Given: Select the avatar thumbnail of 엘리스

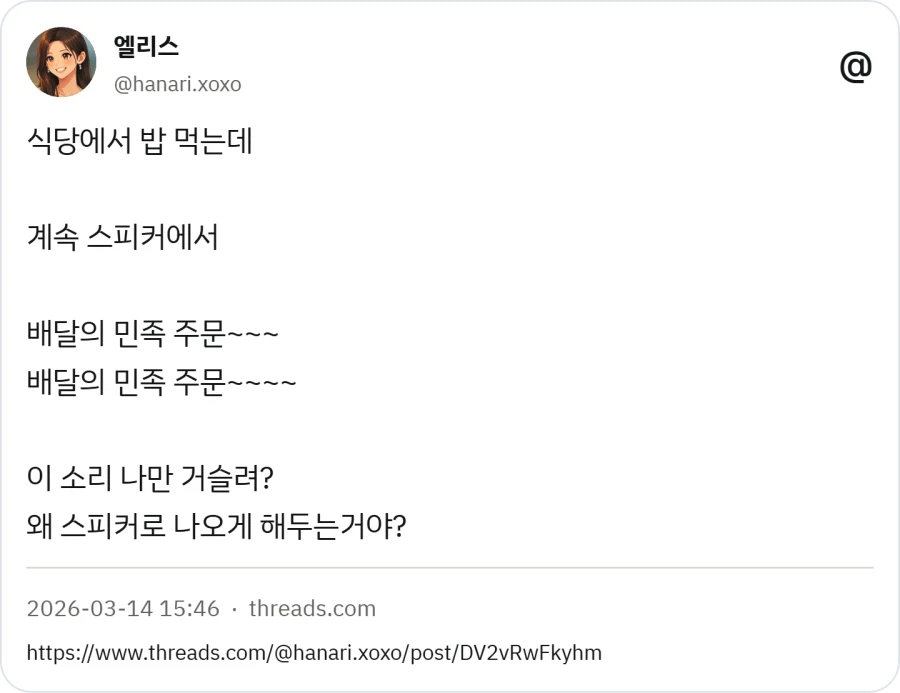Looking at the screenshot, I should [x=61, y=61].
